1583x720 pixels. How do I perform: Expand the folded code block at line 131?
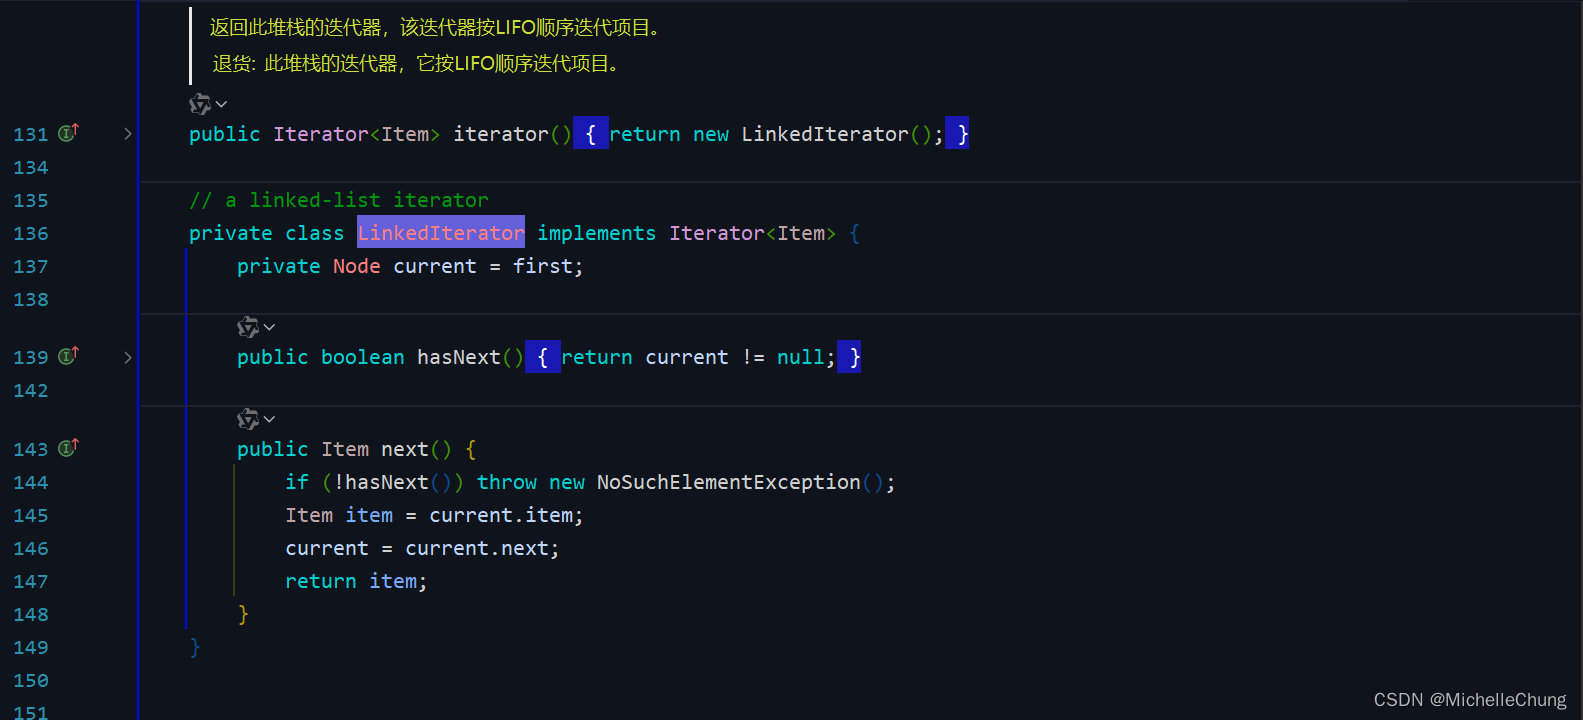(x=128, y=134)
